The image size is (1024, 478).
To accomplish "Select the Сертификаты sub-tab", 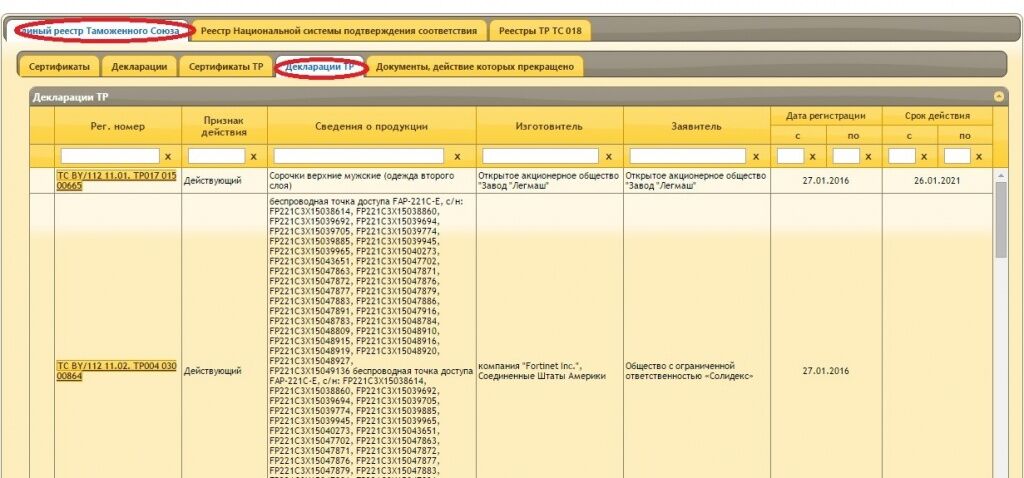I will click(59, 67).
